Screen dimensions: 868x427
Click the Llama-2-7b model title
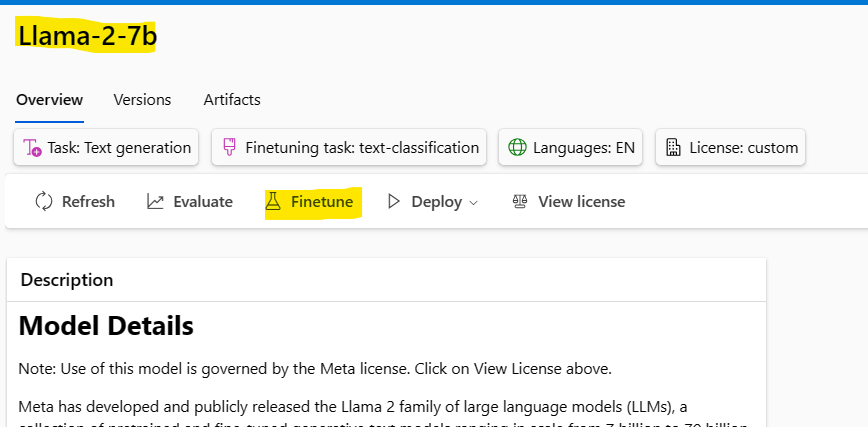click(x=87, y=36)
